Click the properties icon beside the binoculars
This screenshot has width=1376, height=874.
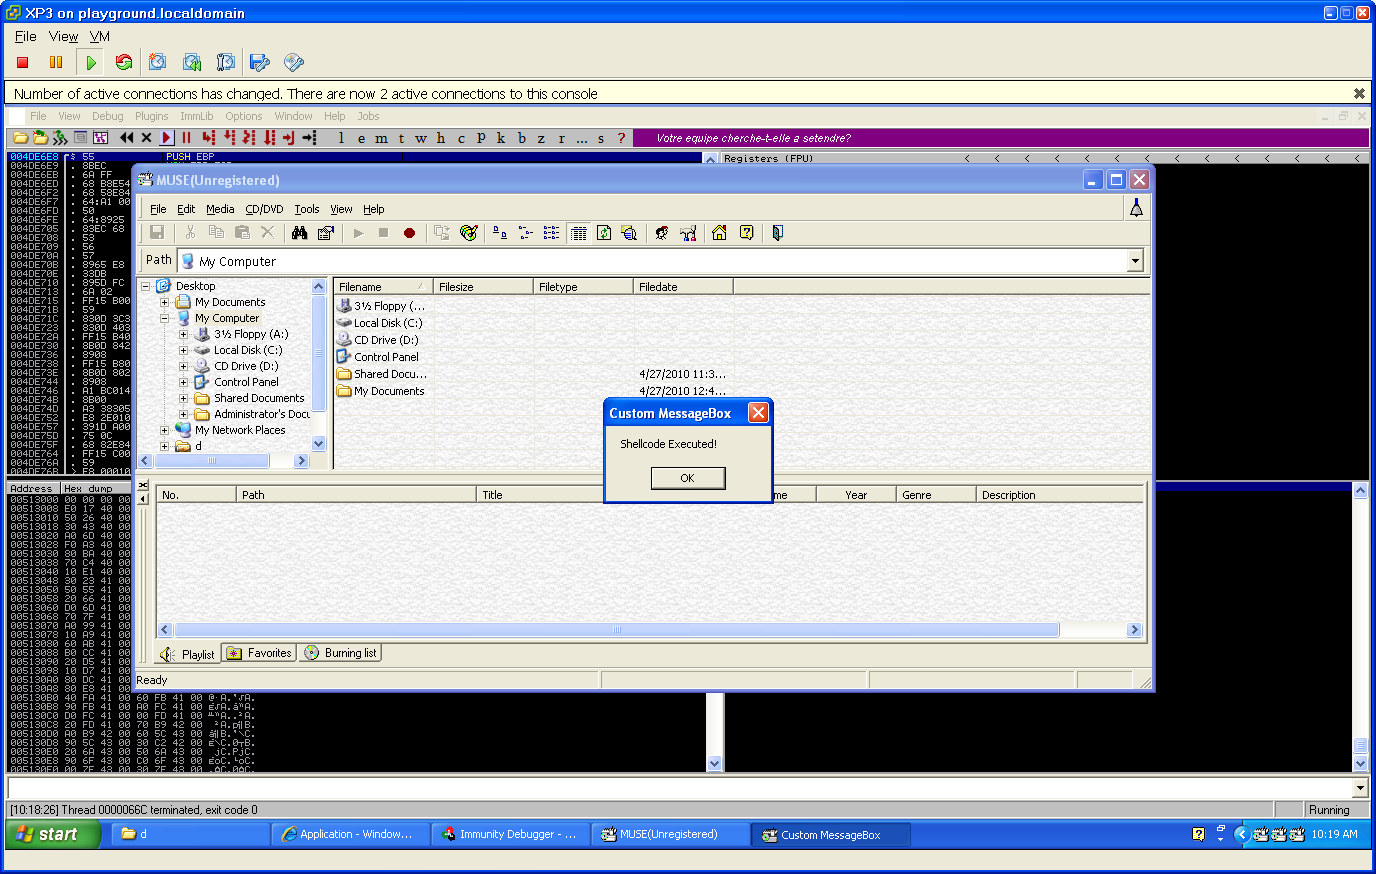click(x=325, y=232)
